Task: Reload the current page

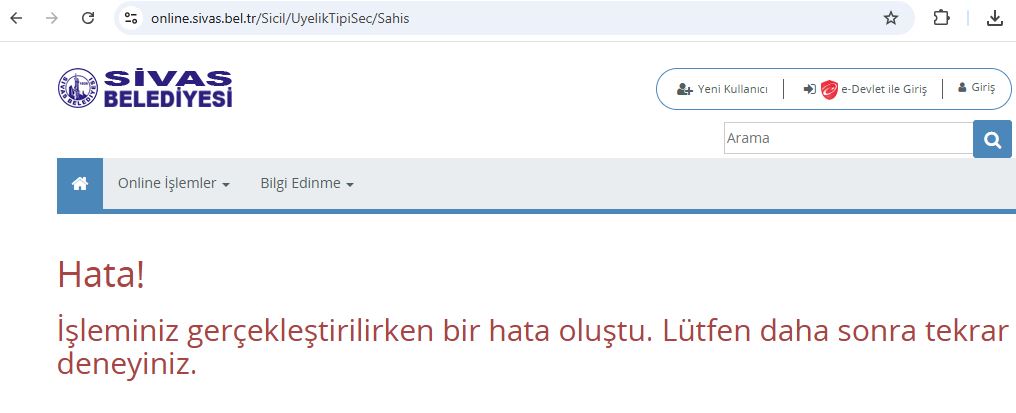Action: click(x=88, y=18)
